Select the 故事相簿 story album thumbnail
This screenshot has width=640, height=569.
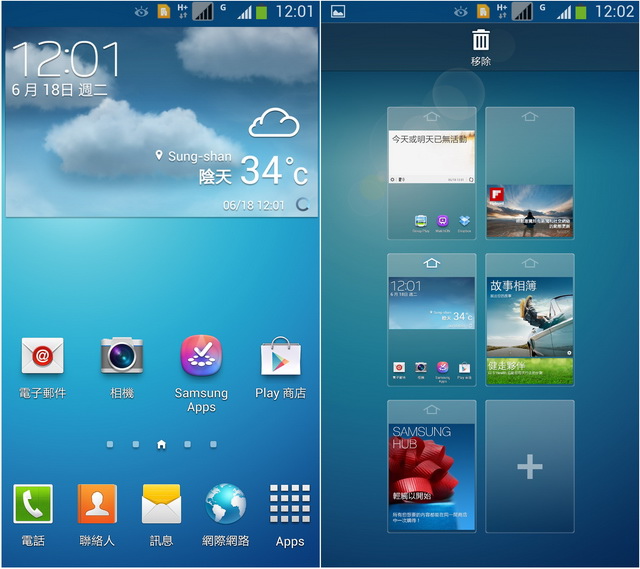pyautogui.click(x=530, y=320)
